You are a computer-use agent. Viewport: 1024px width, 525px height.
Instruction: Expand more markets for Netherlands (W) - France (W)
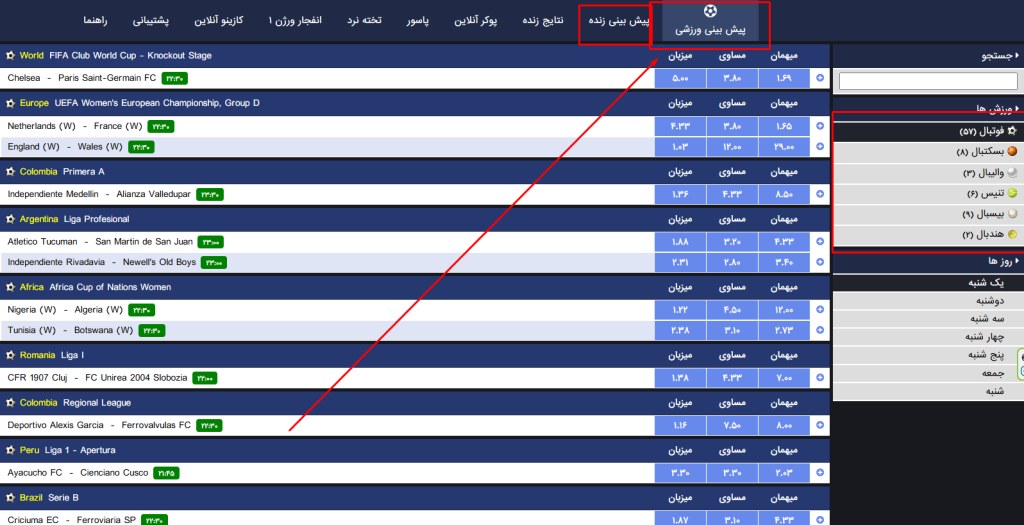pos(820,126)
